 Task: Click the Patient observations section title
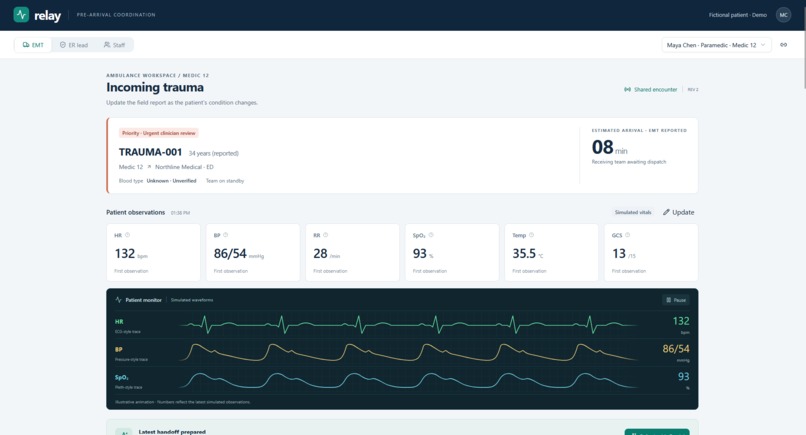click(x=136, y=212)
